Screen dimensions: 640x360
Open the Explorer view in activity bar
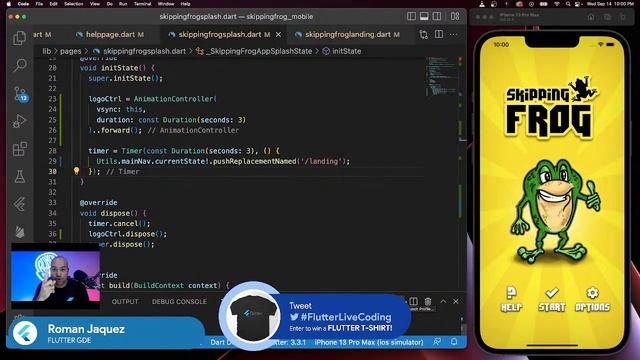pos(19,38)
